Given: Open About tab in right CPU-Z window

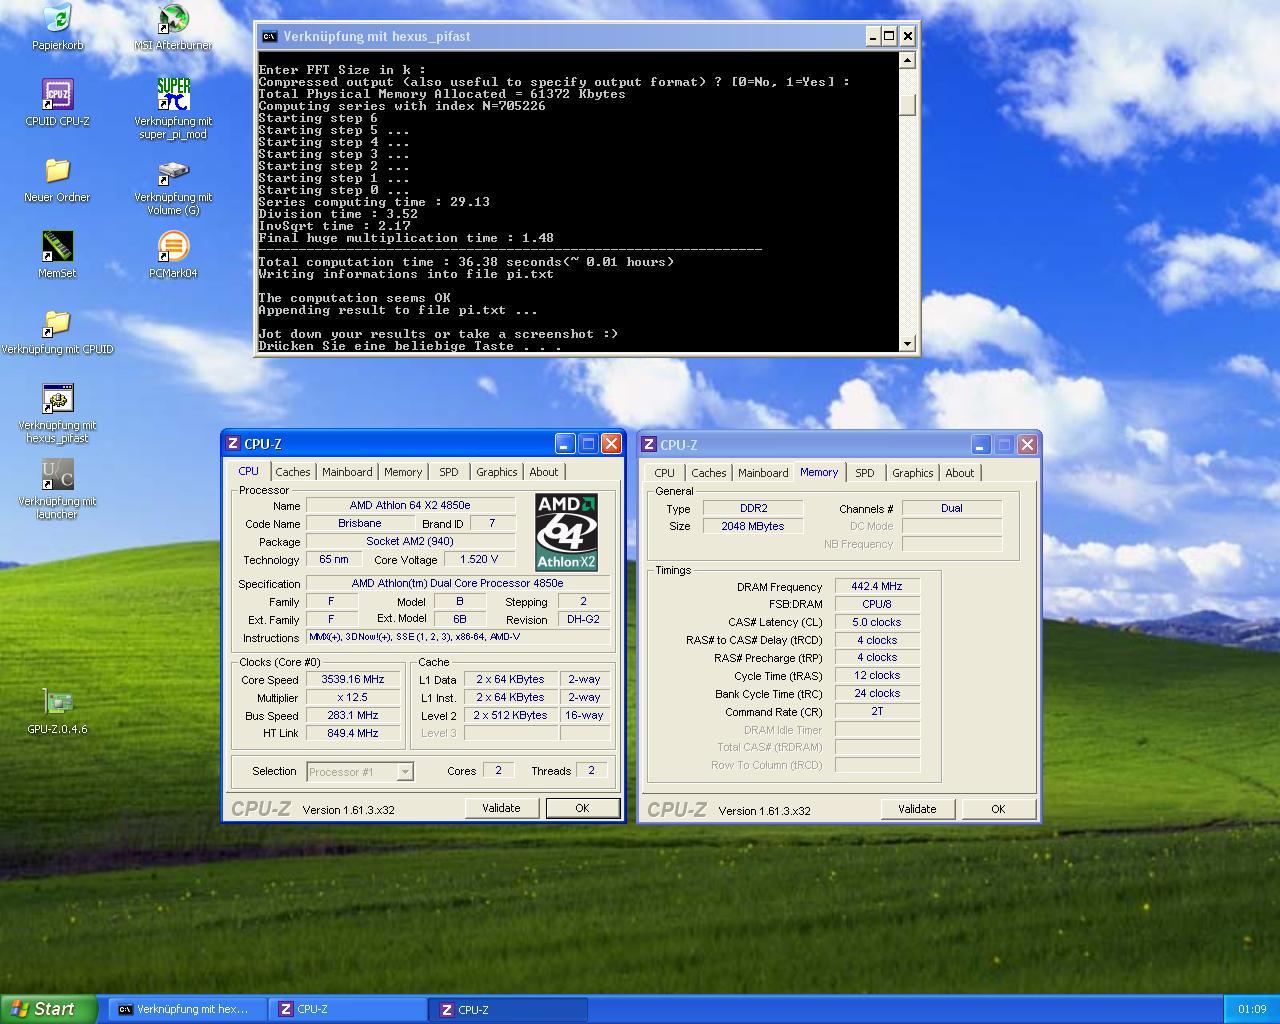Looking at the screenshot, I should (x=960, y=473).
